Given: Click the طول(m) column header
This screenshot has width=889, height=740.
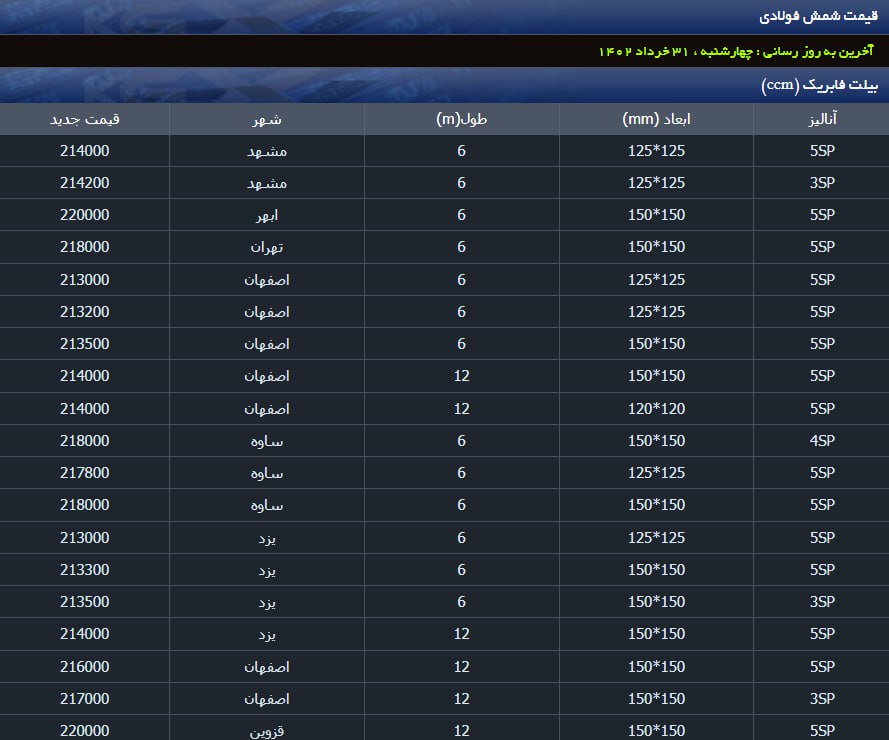Looking at the screenshot, I should (462, 119).
